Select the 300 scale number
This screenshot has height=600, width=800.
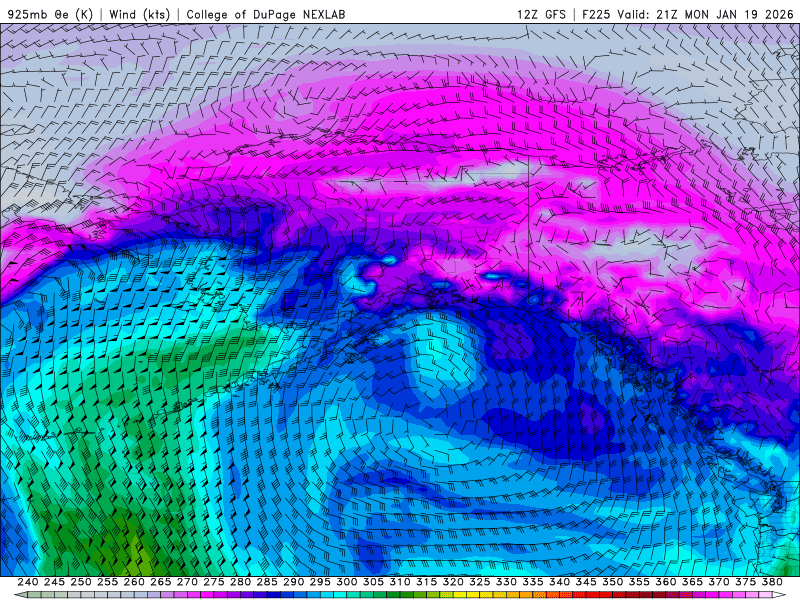coord(347,582)
